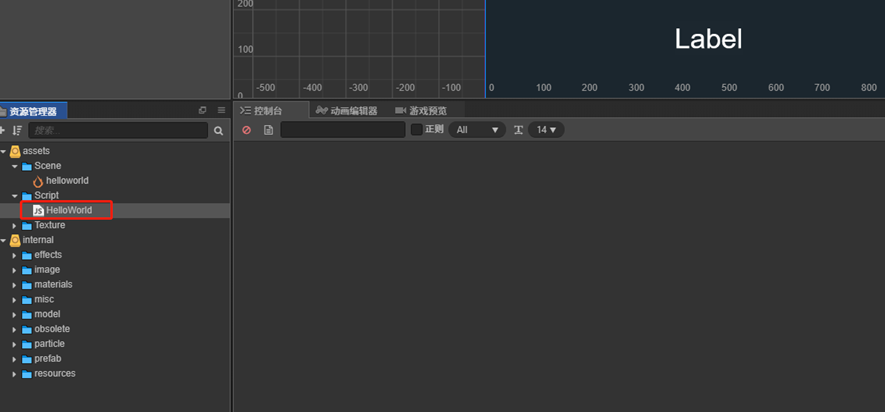Enable the 正则 regex checkbox
Image resolution: width=885 pixels, height=412 pixels.
tap(417, 130)
